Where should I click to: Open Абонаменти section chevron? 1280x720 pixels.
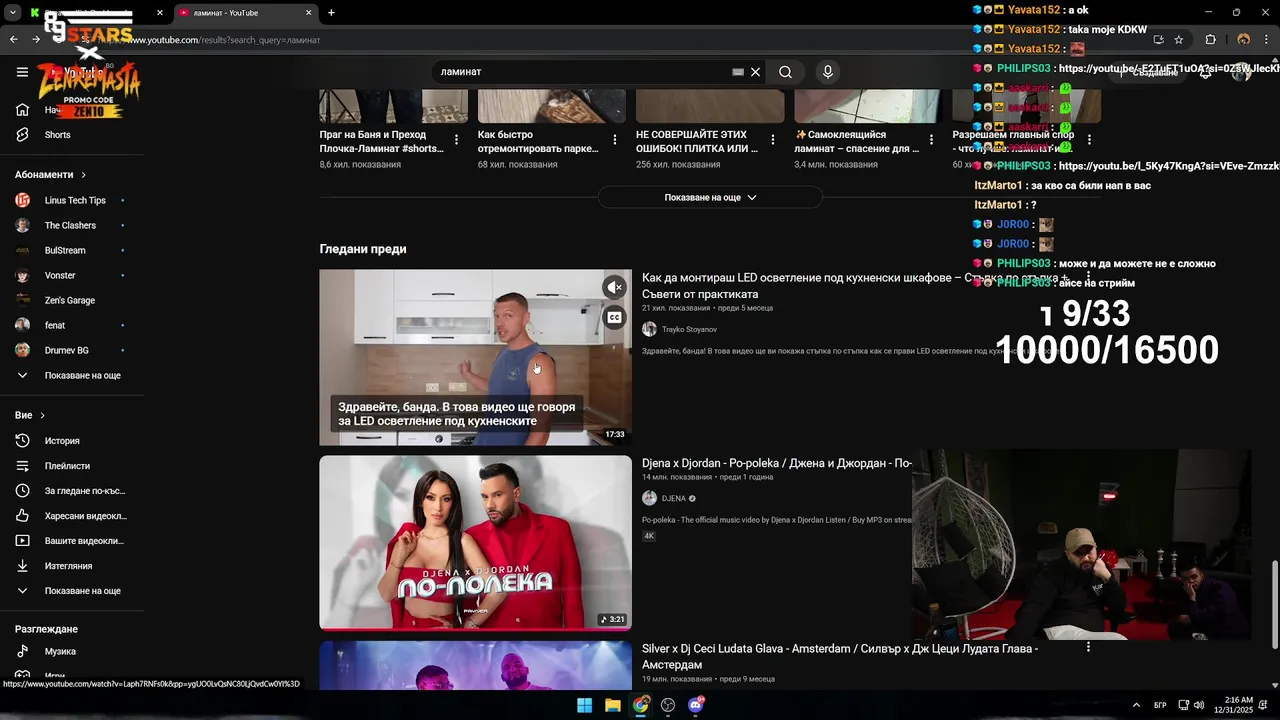(x=83, y=175)
